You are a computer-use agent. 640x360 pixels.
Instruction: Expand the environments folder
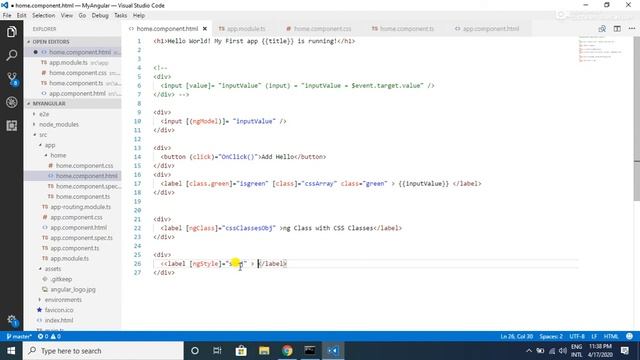[x=72, y=300]
